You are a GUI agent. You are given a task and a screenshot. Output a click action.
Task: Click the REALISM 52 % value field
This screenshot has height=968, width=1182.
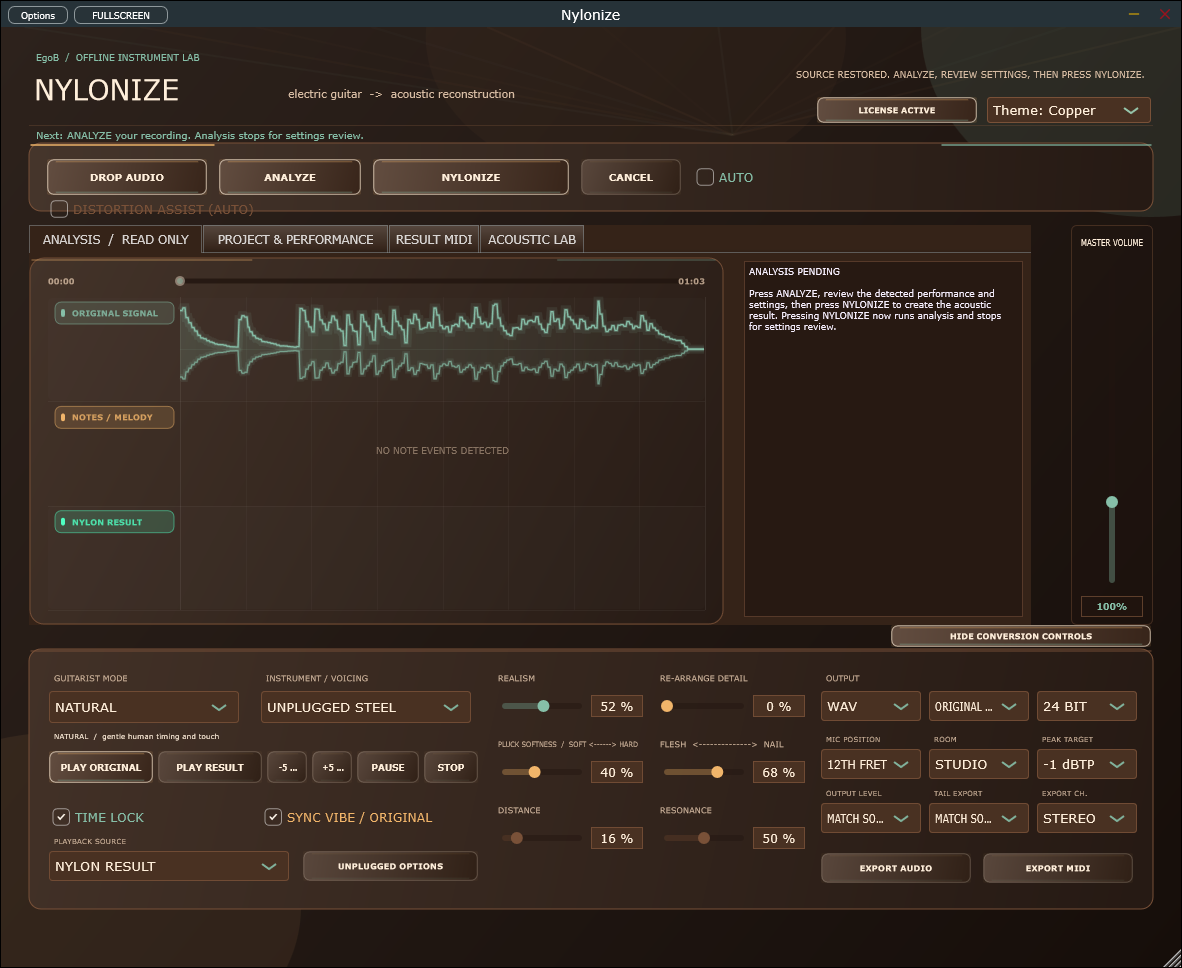click(617, 706)
